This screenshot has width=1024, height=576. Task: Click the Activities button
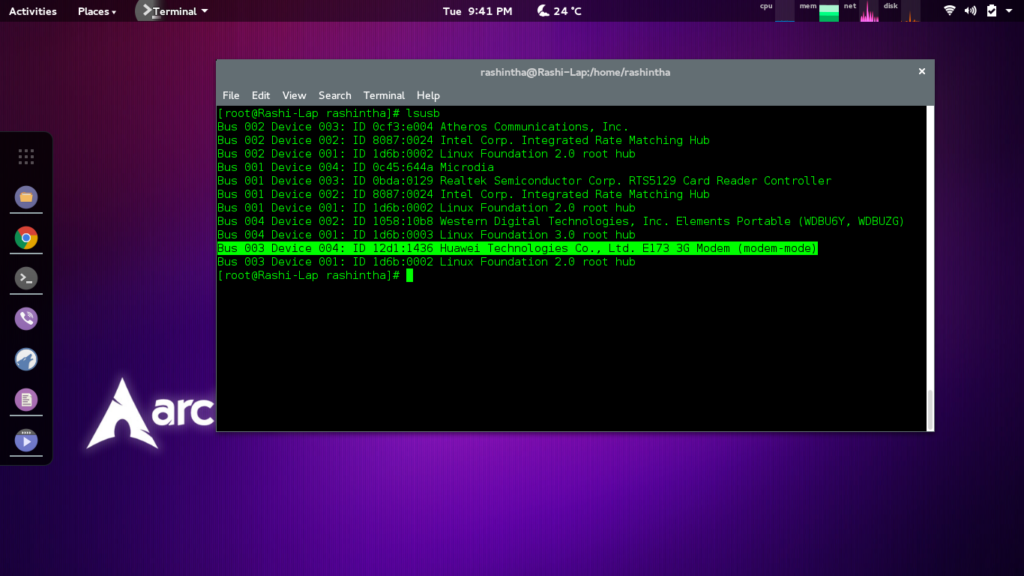click(x=32, y=11)
